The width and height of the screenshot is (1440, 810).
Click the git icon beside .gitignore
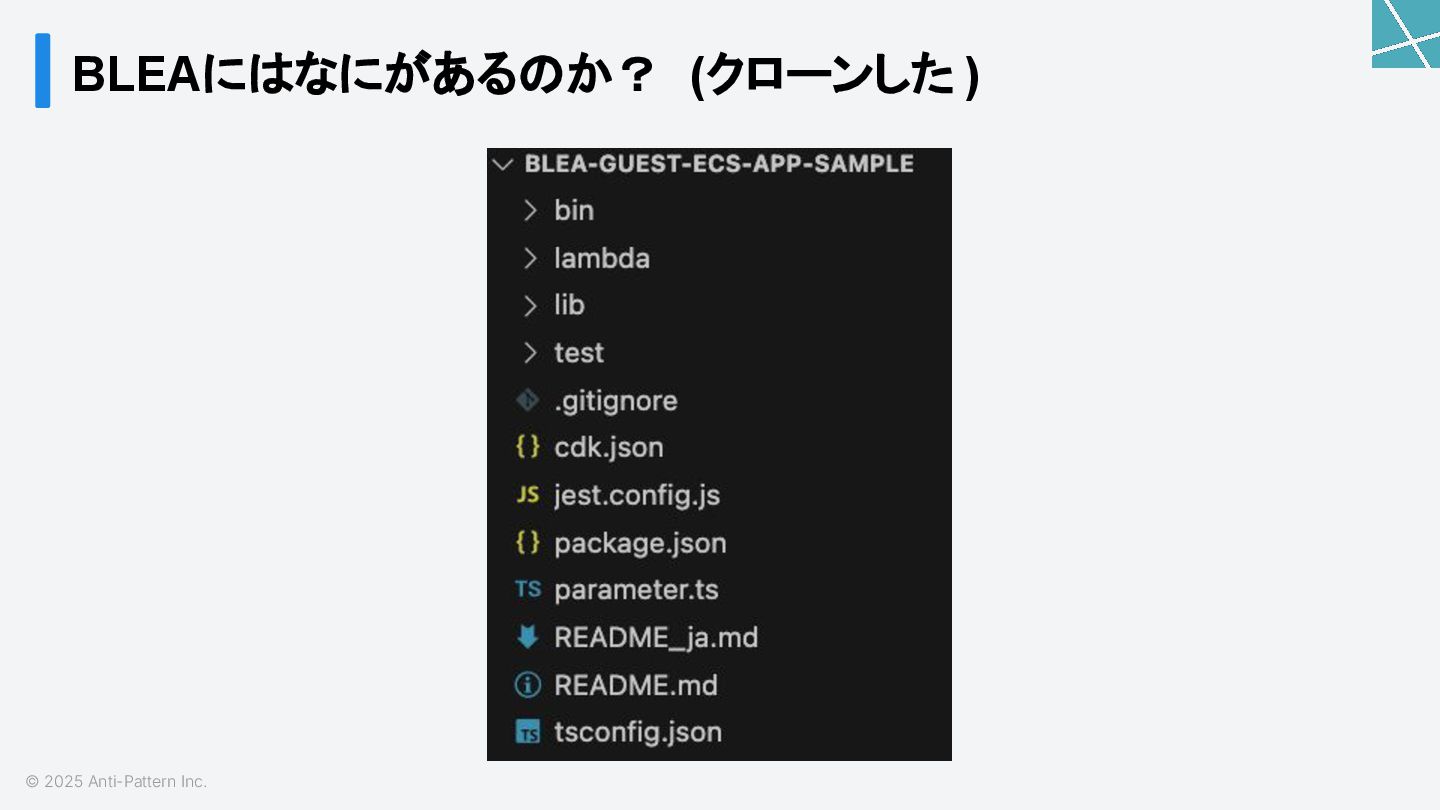pos(527,400)
